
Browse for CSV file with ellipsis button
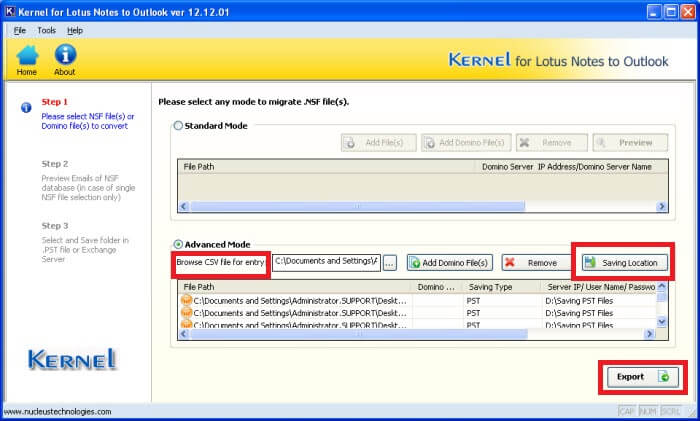tap(390, 263)
